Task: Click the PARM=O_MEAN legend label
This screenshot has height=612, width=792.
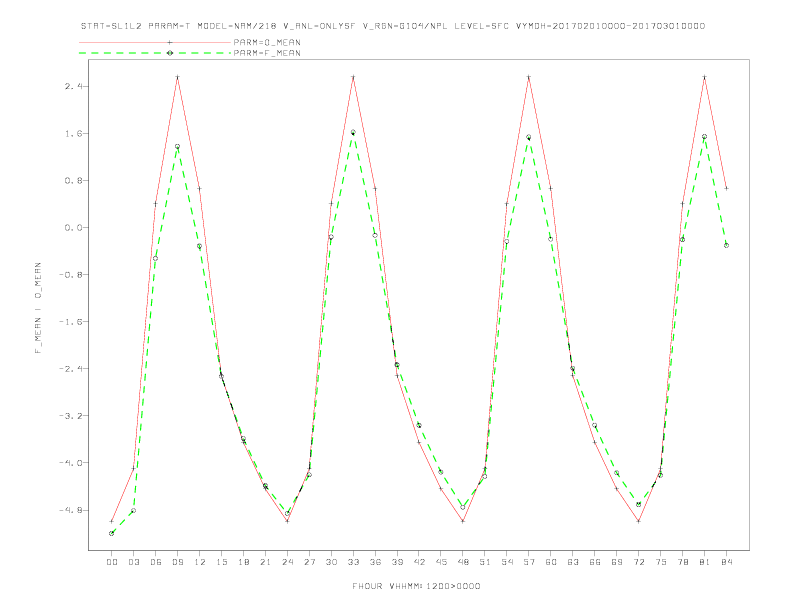Action: coord(267,42)
